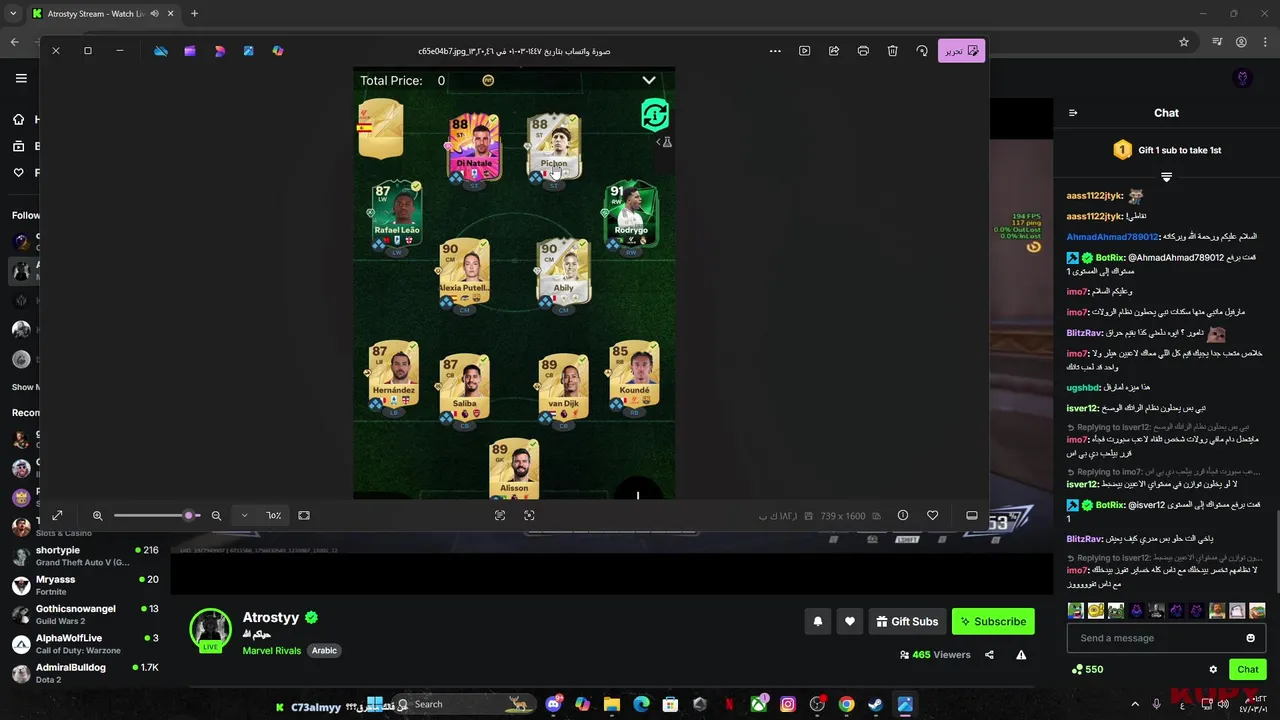Toggle follow heart for Atrostyy

(x=850, y=621)
